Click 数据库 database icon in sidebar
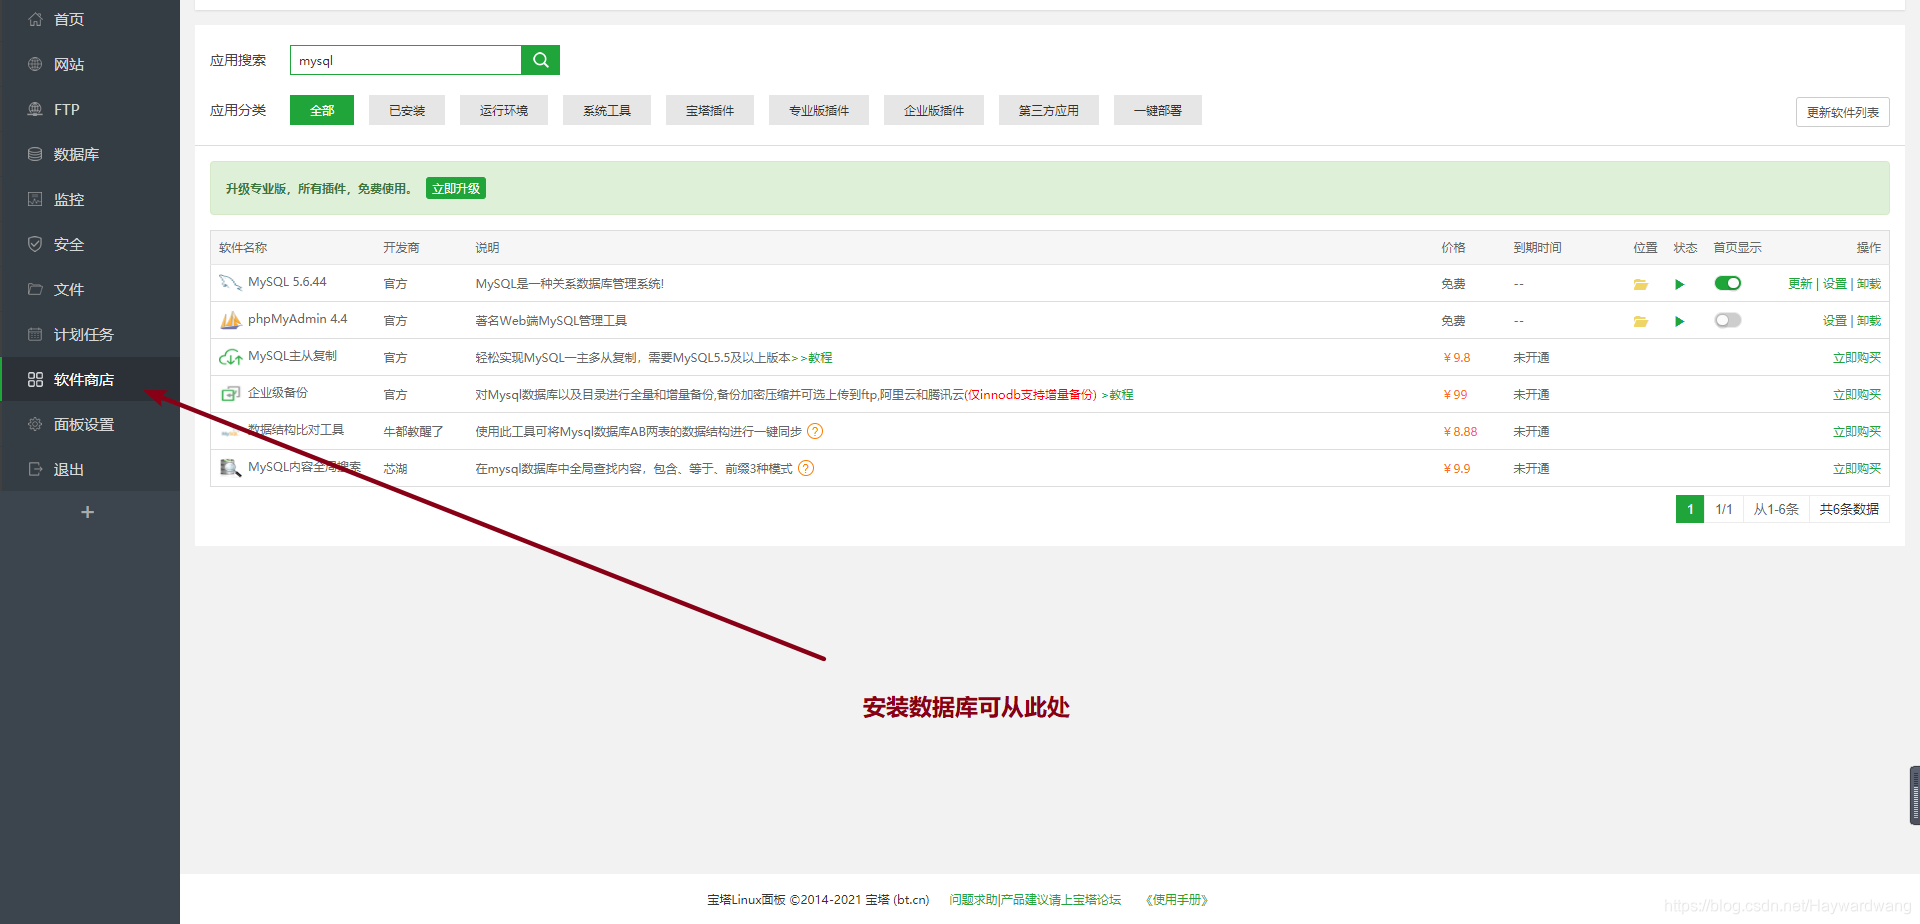This screenshot has width=1920, height=924. (35, 154)
